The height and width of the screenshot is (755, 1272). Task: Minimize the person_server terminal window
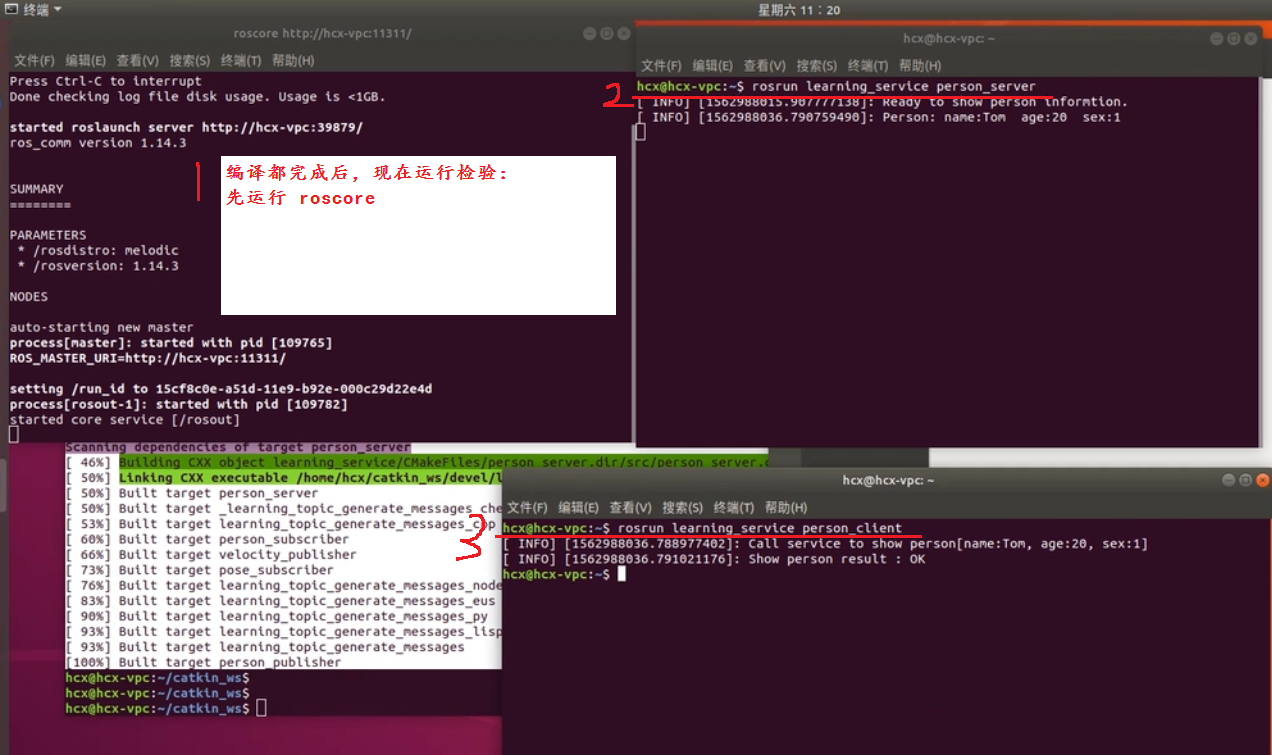point(1216,39)
